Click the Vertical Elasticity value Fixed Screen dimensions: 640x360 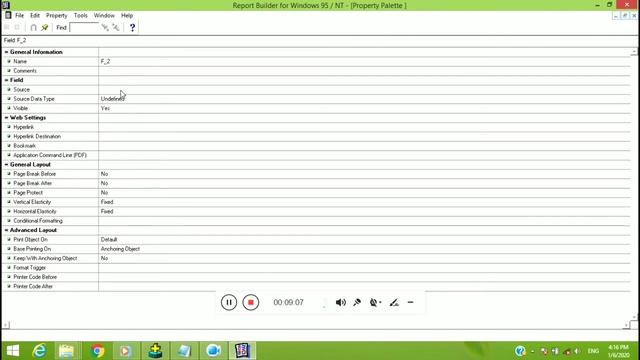tap(107, 202)
